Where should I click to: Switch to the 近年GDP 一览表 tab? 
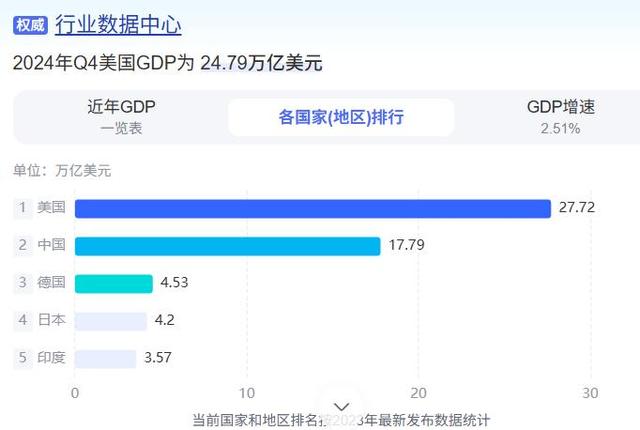tap(121, 117)
